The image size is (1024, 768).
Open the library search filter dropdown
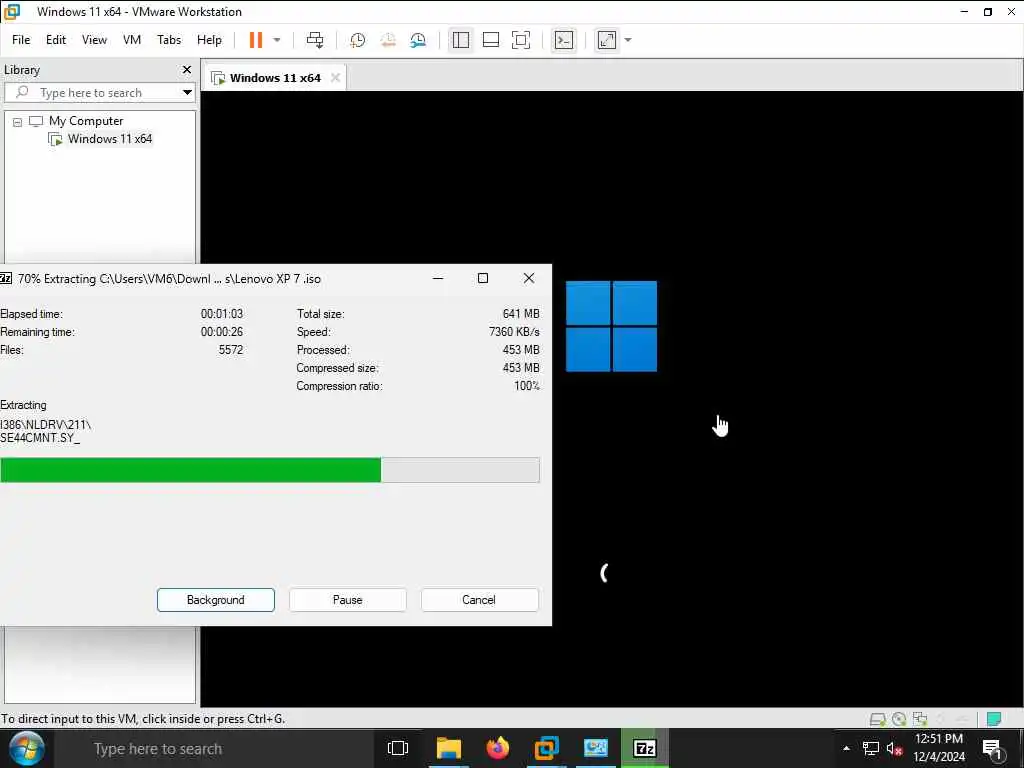(187, 93)
